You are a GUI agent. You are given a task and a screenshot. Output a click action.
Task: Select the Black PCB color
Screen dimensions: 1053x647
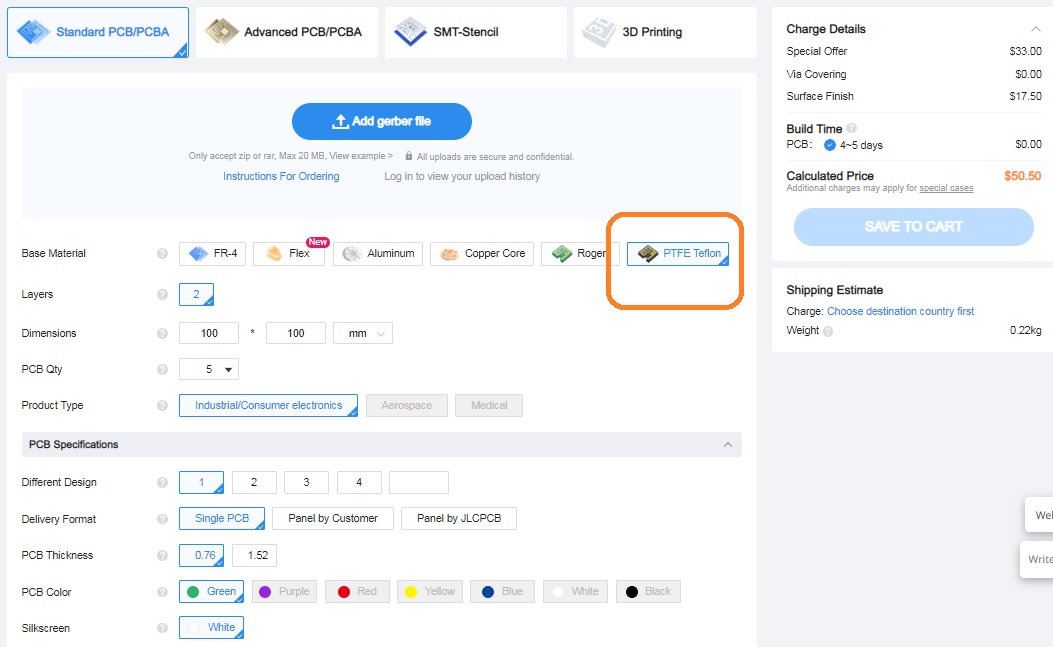point(648,592)
